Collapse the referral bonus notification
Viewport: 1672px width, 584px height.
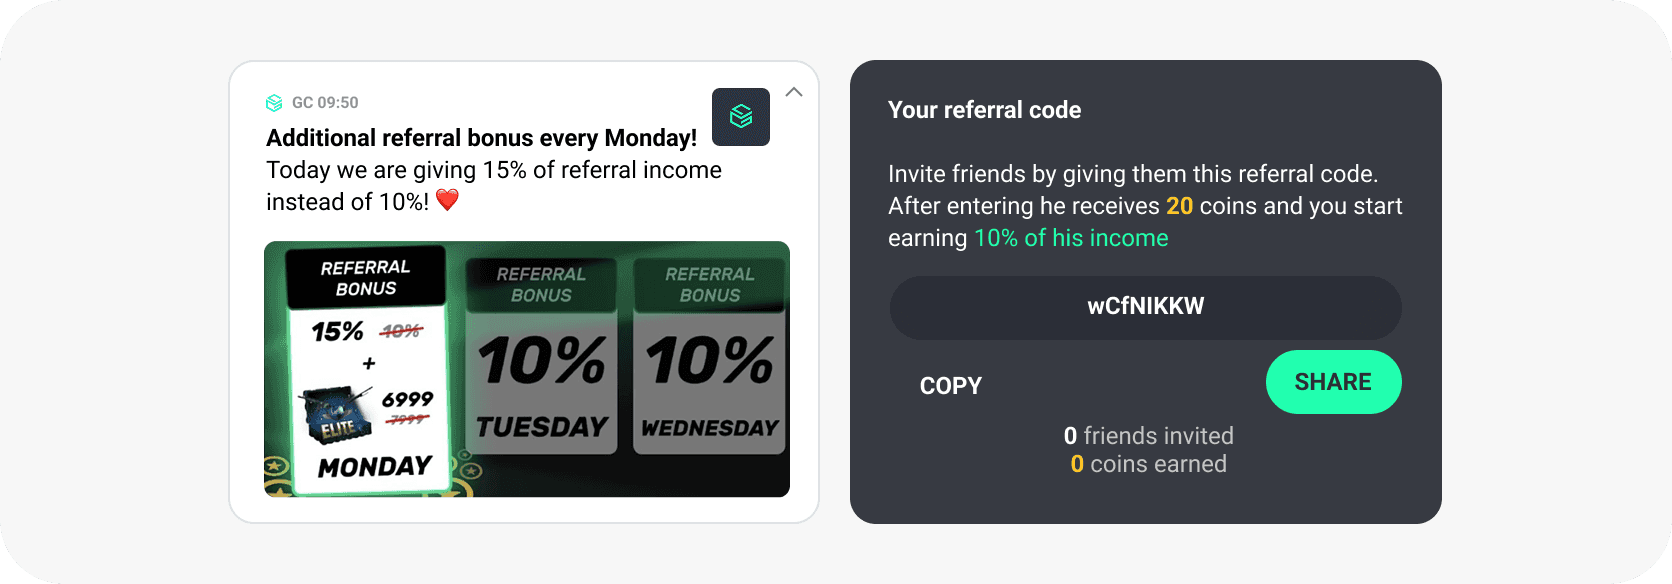(793, 92)
